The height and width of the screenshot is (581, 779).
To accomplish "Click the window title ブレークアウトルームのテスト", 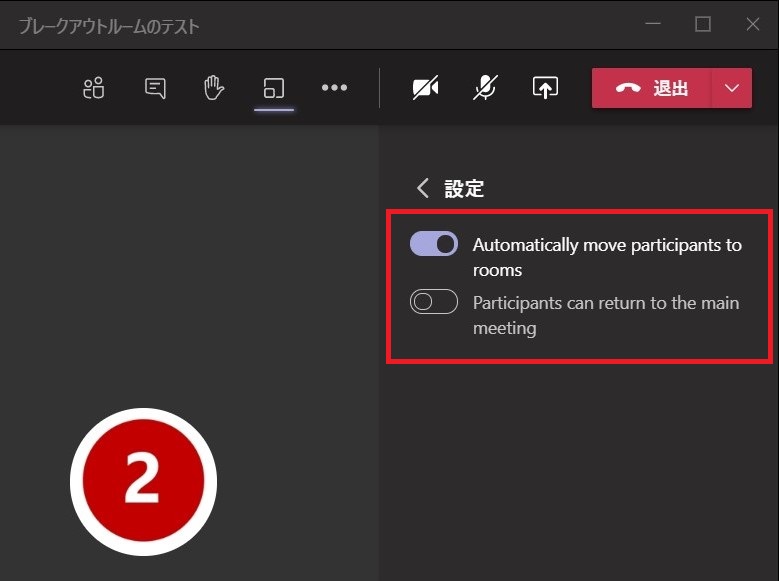I will click(x=109, y=26).
